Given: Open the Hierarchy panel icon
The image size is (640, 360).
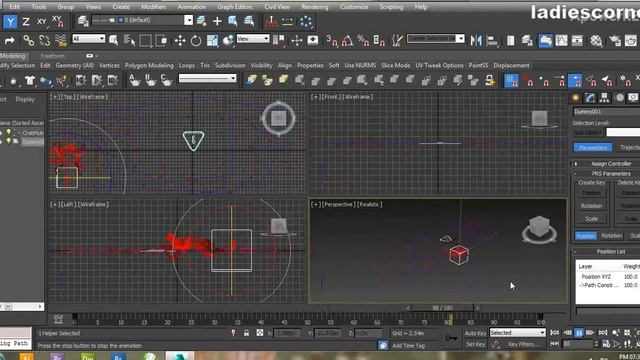Looking at the screenshot, I should point(604,98).
